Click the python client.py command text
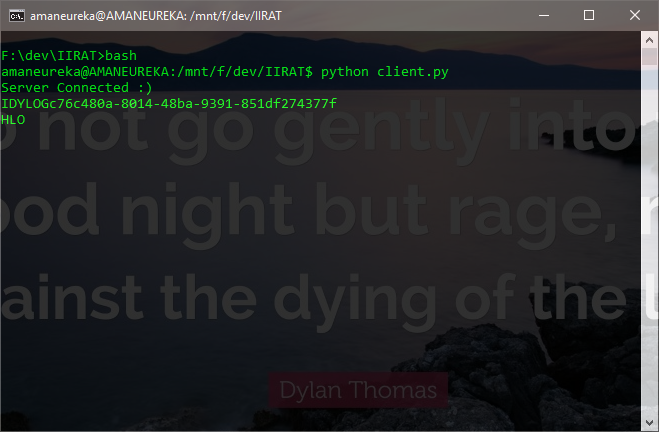 pyautogui.click(x=385, y=72)
